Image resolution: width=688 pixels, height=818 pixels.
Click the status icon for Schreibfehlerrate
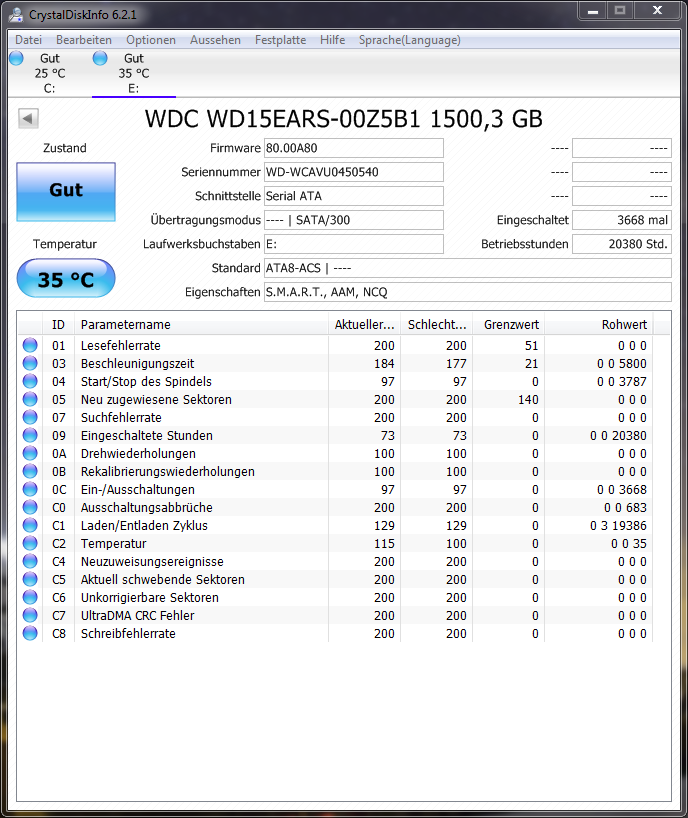[x=30, y=633]
